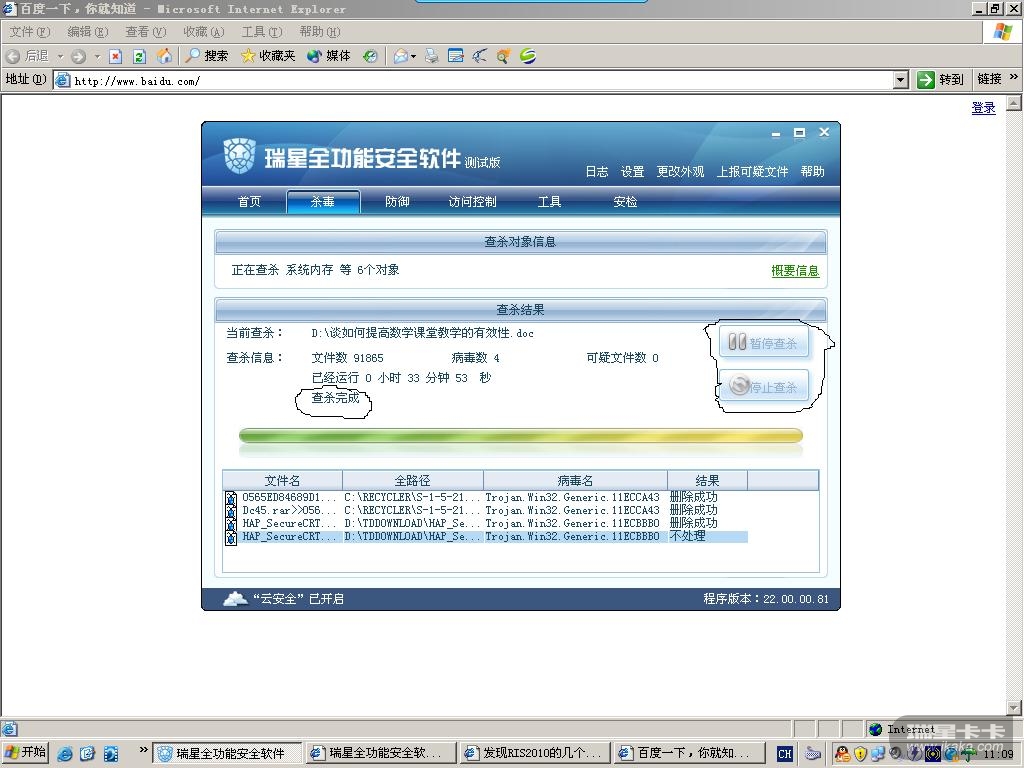Click the Mail envelope icon
Image resolution: width=1024 pixels, height=768 pixels.
400,56
